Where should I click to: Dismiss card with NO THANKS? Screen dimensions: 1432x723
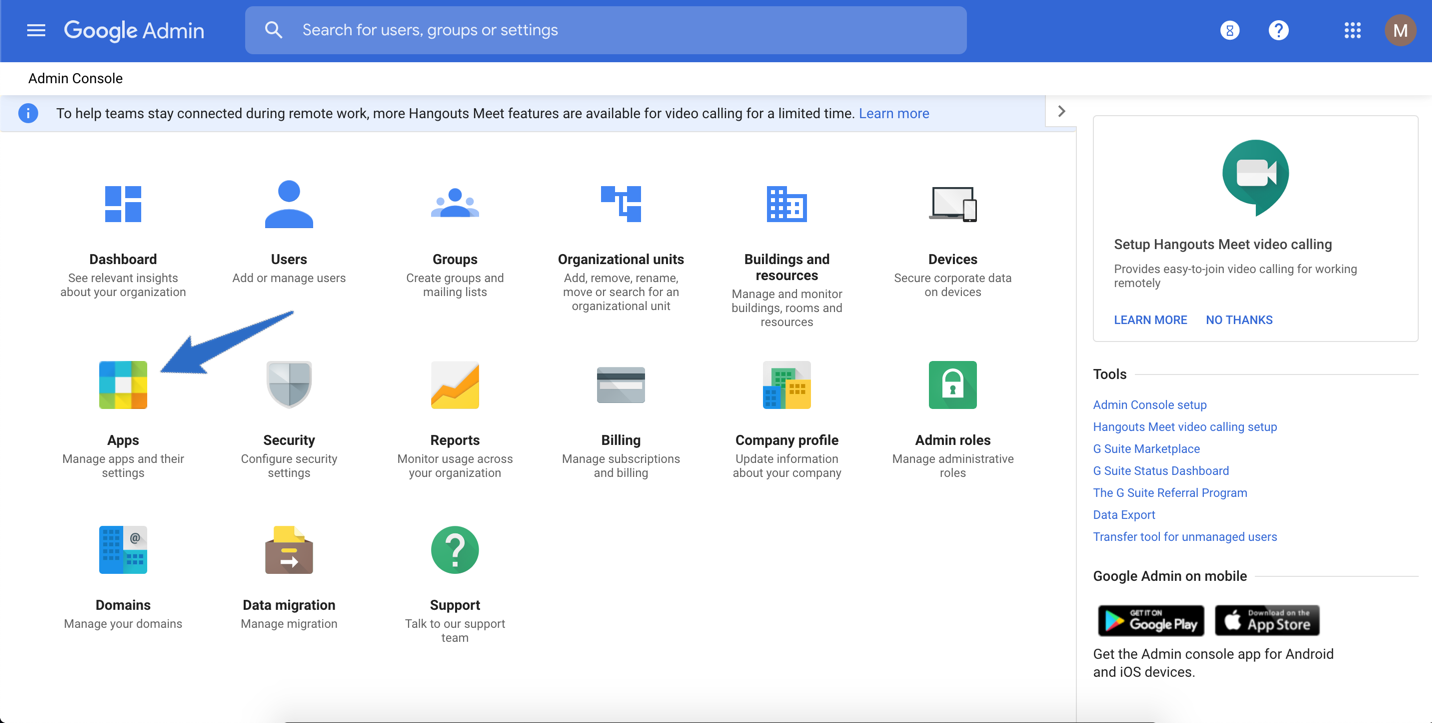point(1239,320)
